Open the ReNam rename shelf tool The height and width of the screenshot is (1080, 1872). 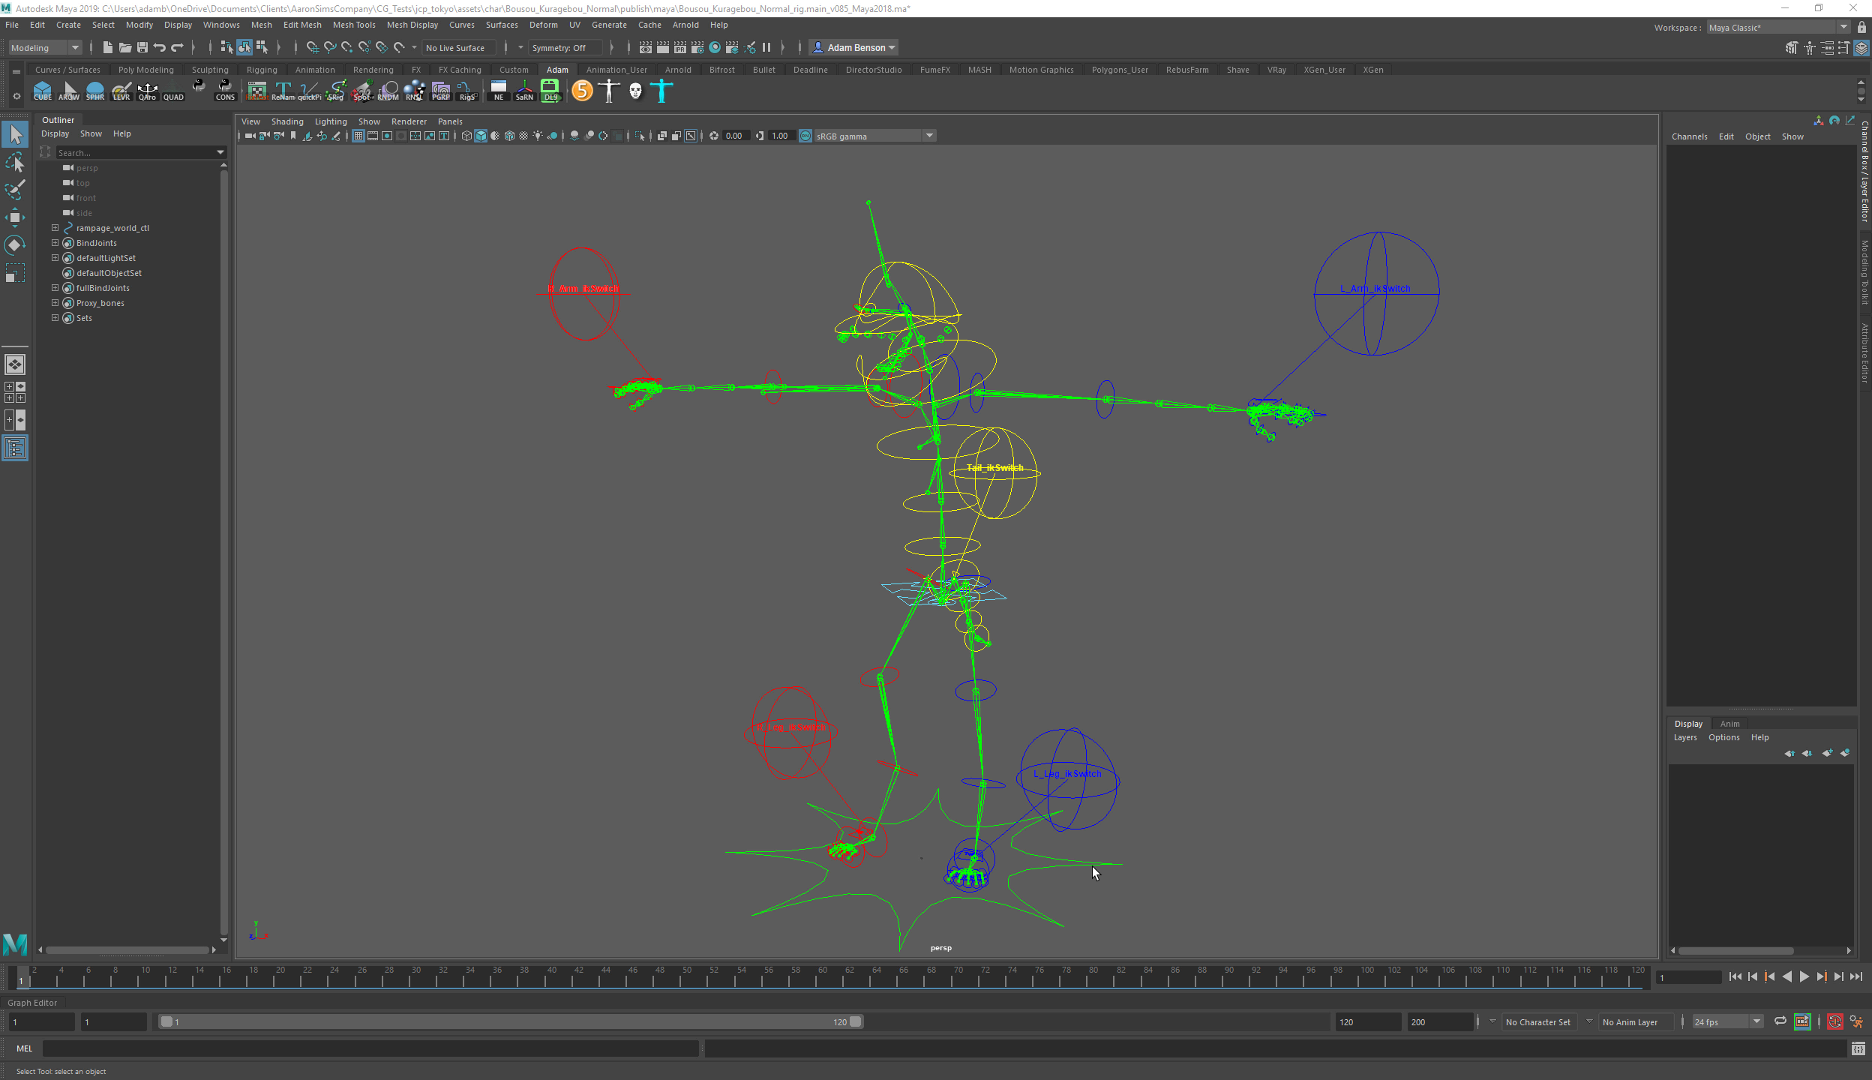click(x=283, y=91)
